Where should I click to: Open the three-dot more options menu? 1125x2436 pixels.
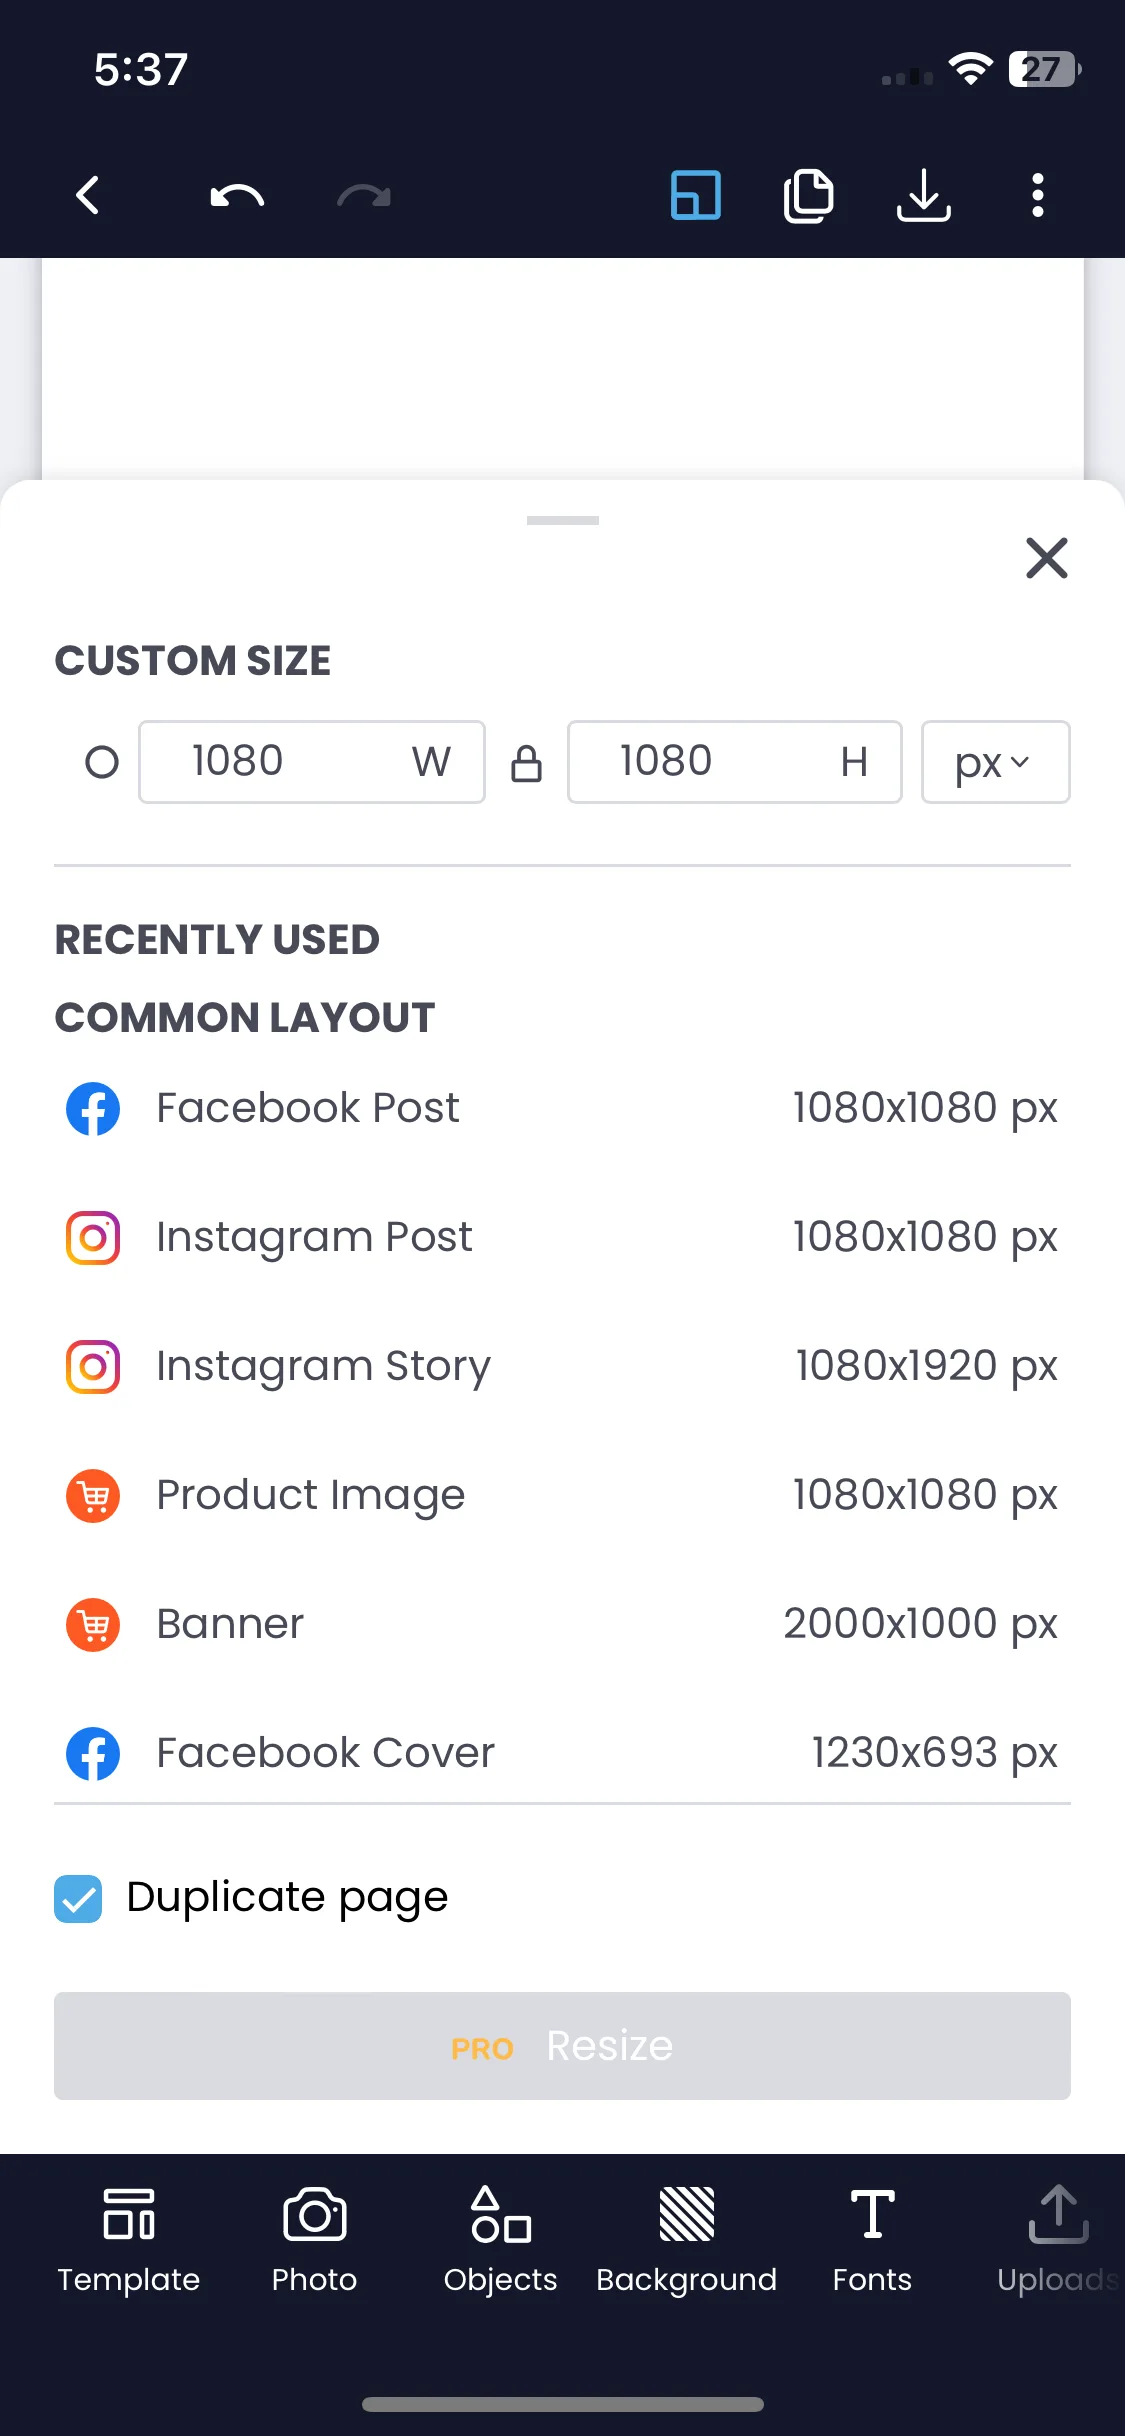pos(1038,195)
